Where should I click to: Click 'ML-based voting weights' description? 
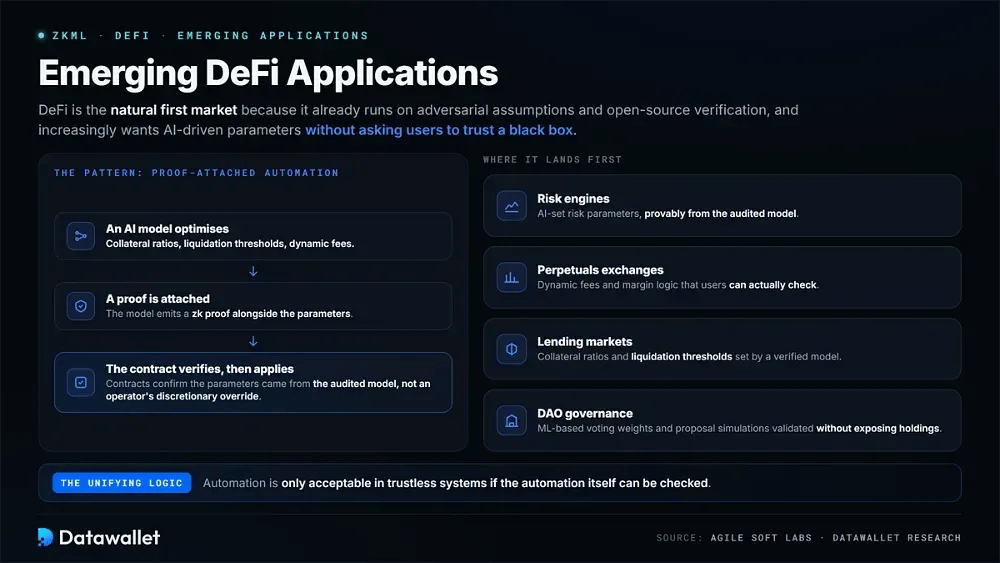coord(739,428)
